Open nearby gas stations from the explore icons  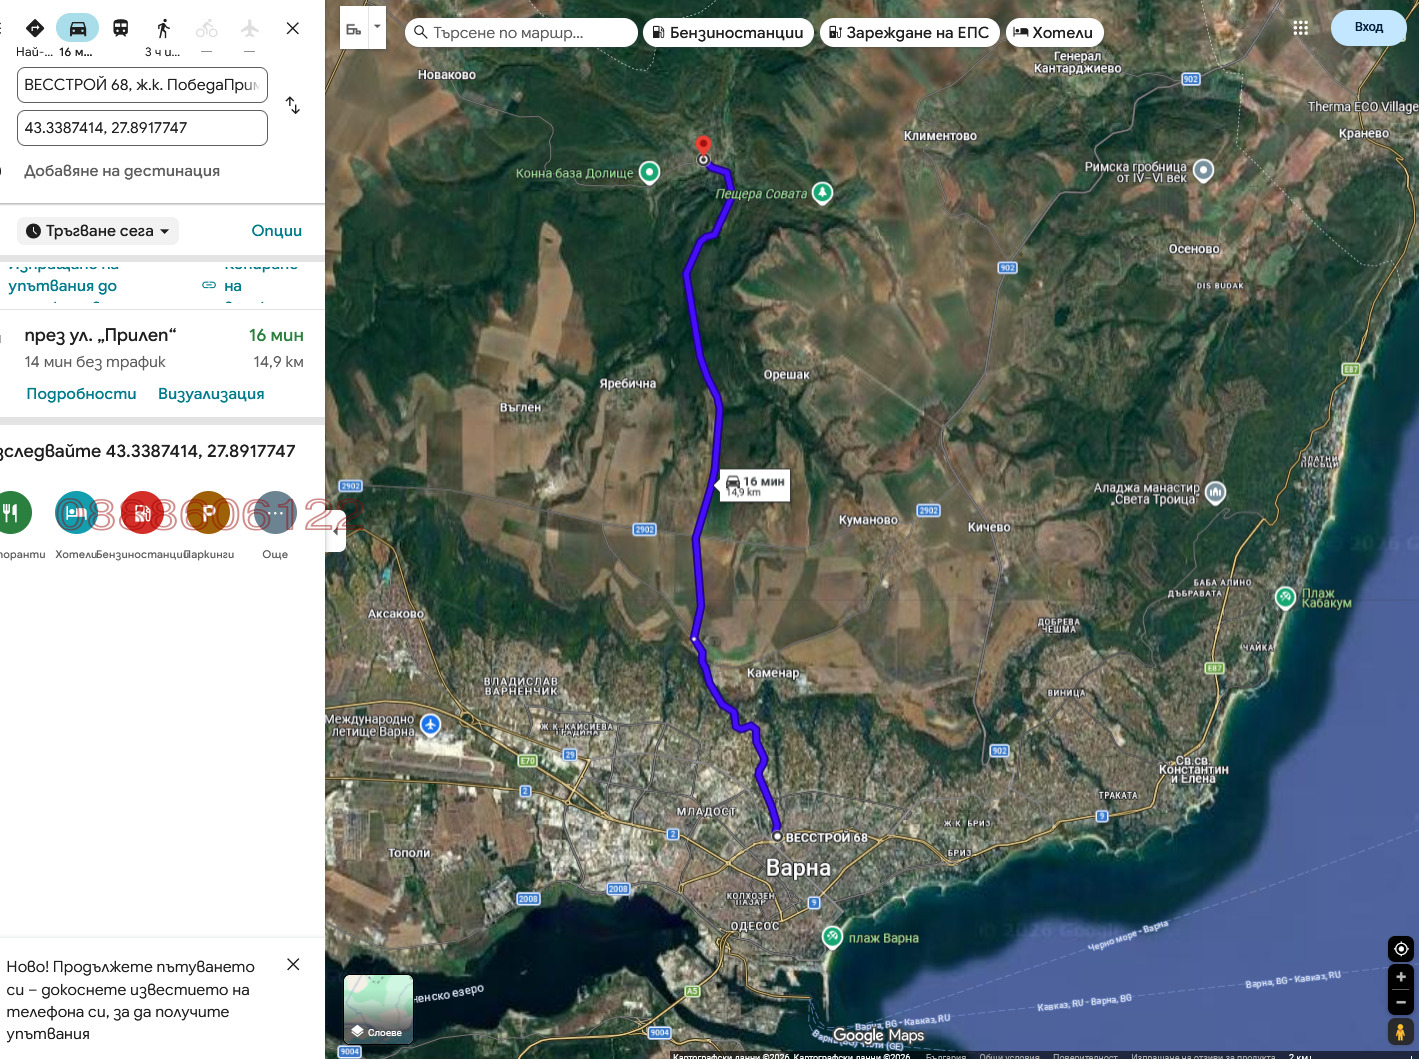point(143,511)
